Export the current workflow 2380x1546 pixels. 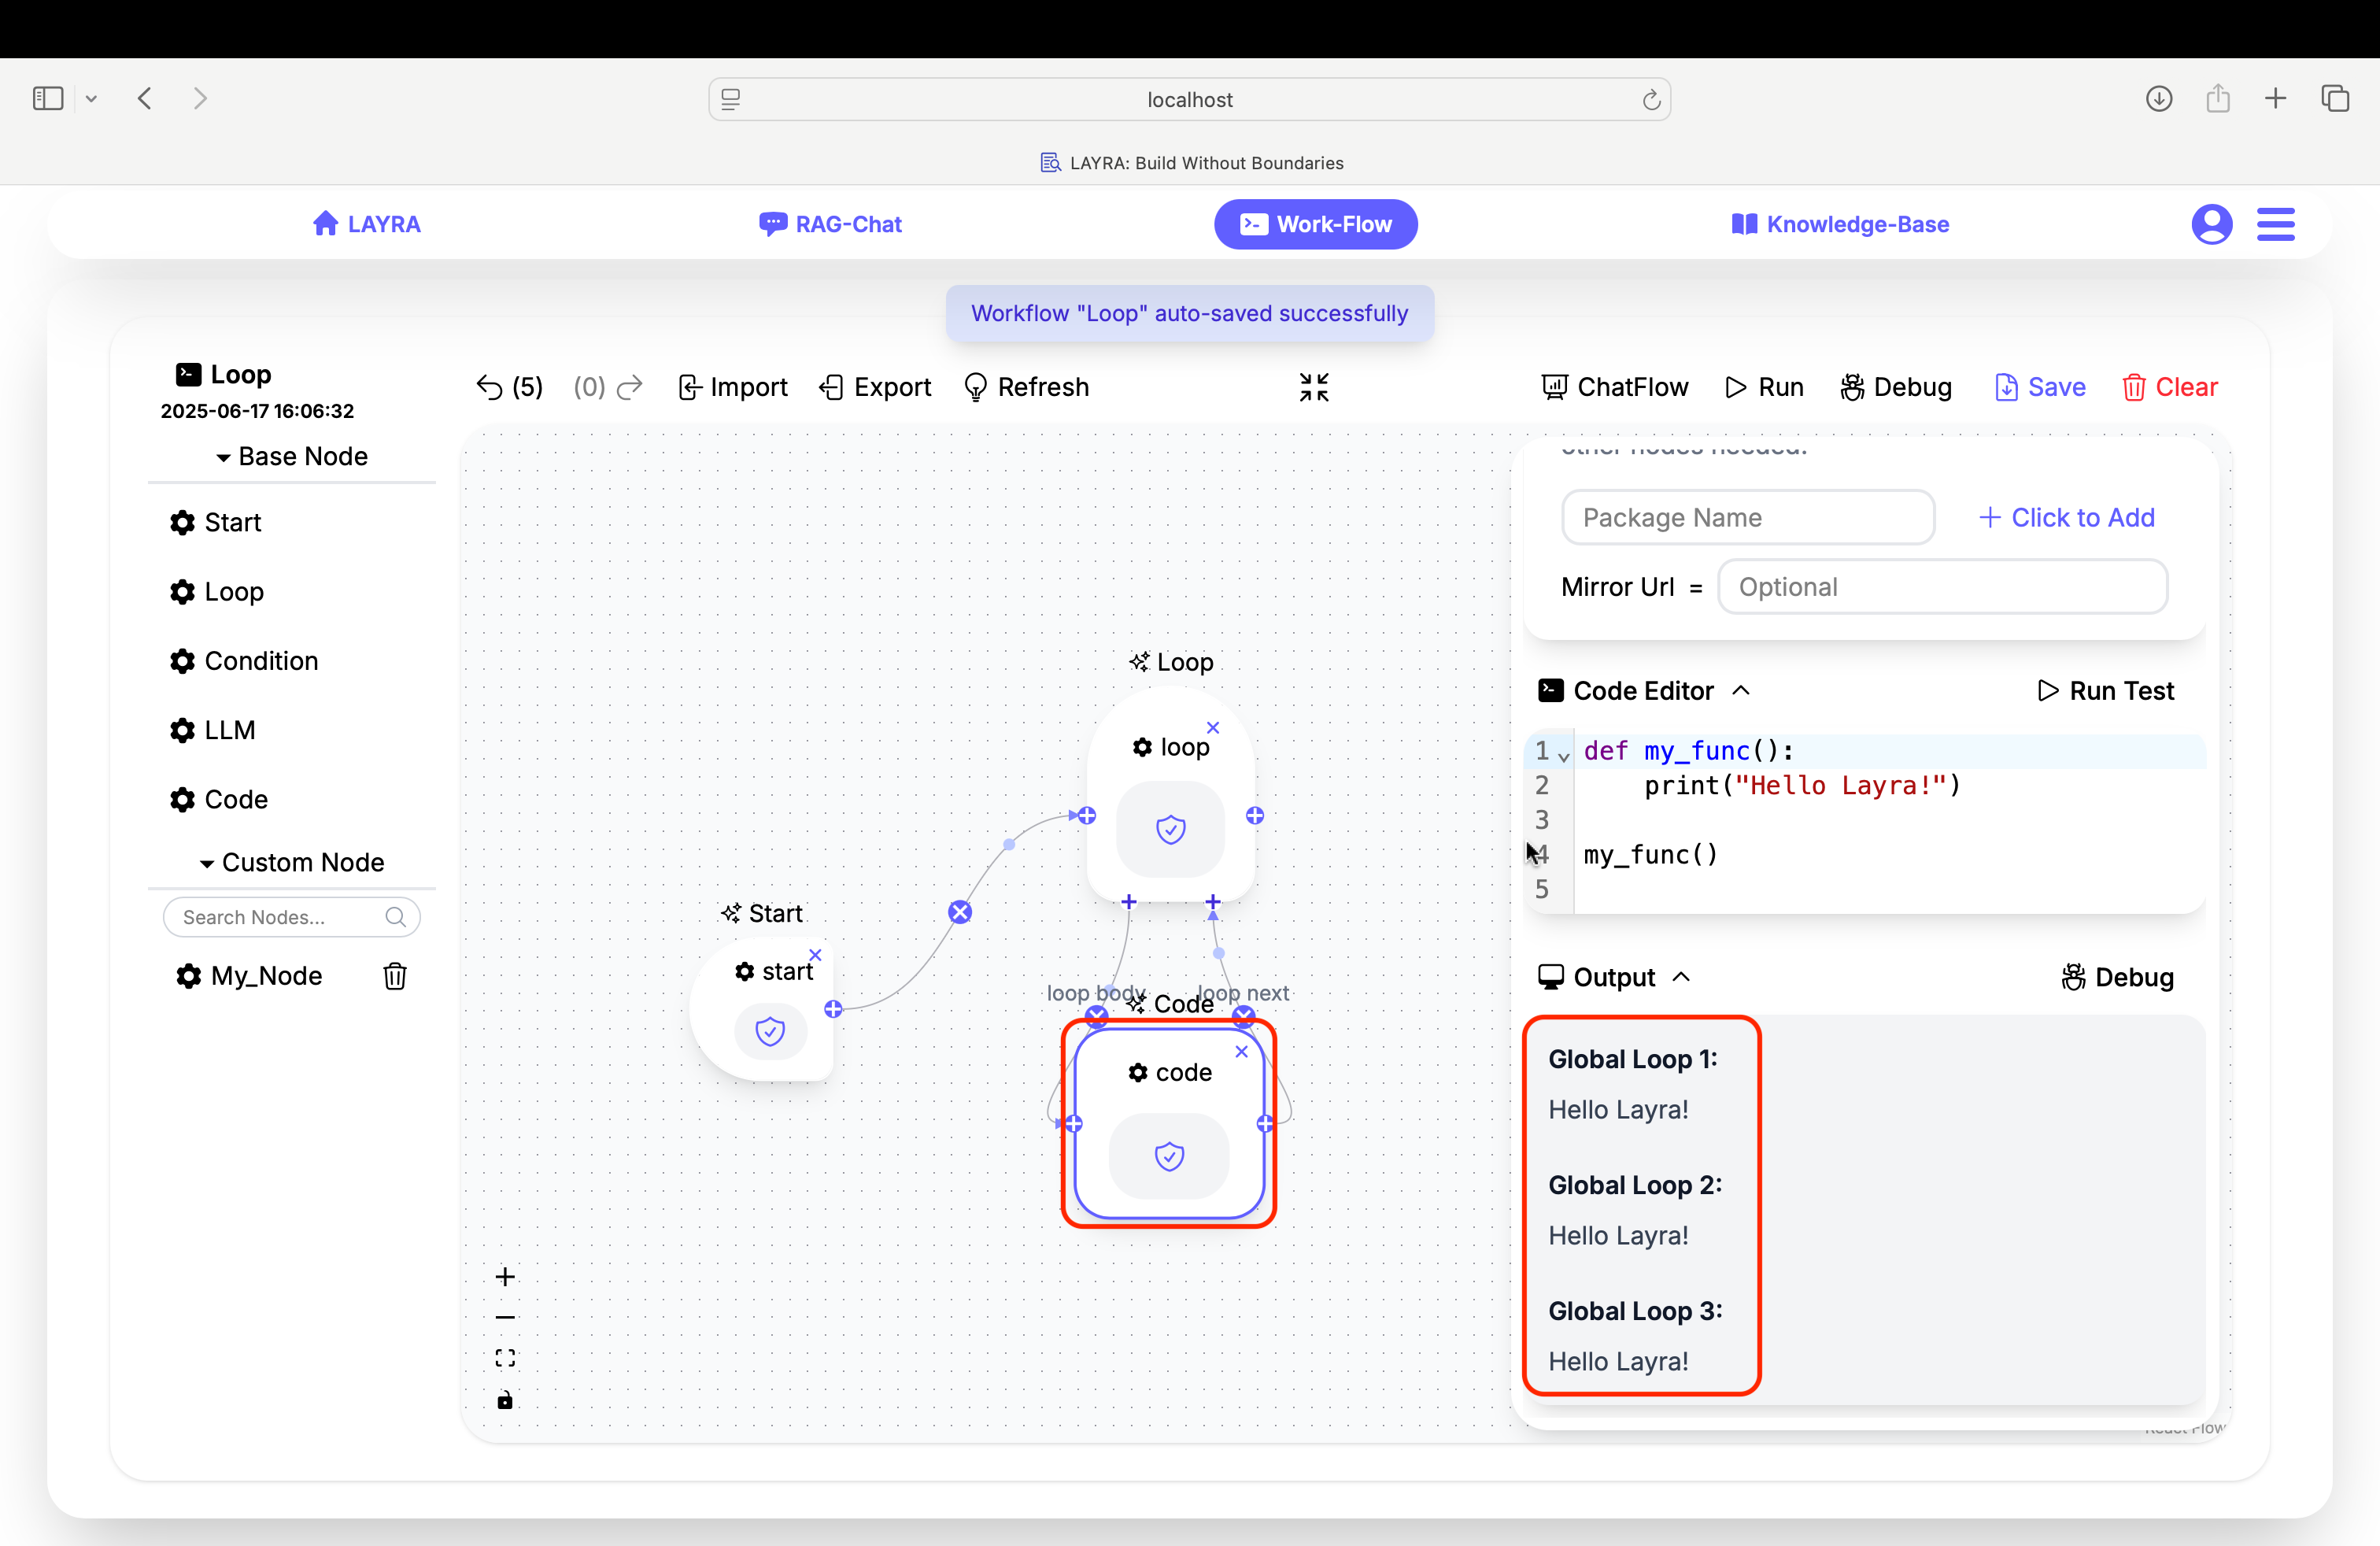click(875, 387)
